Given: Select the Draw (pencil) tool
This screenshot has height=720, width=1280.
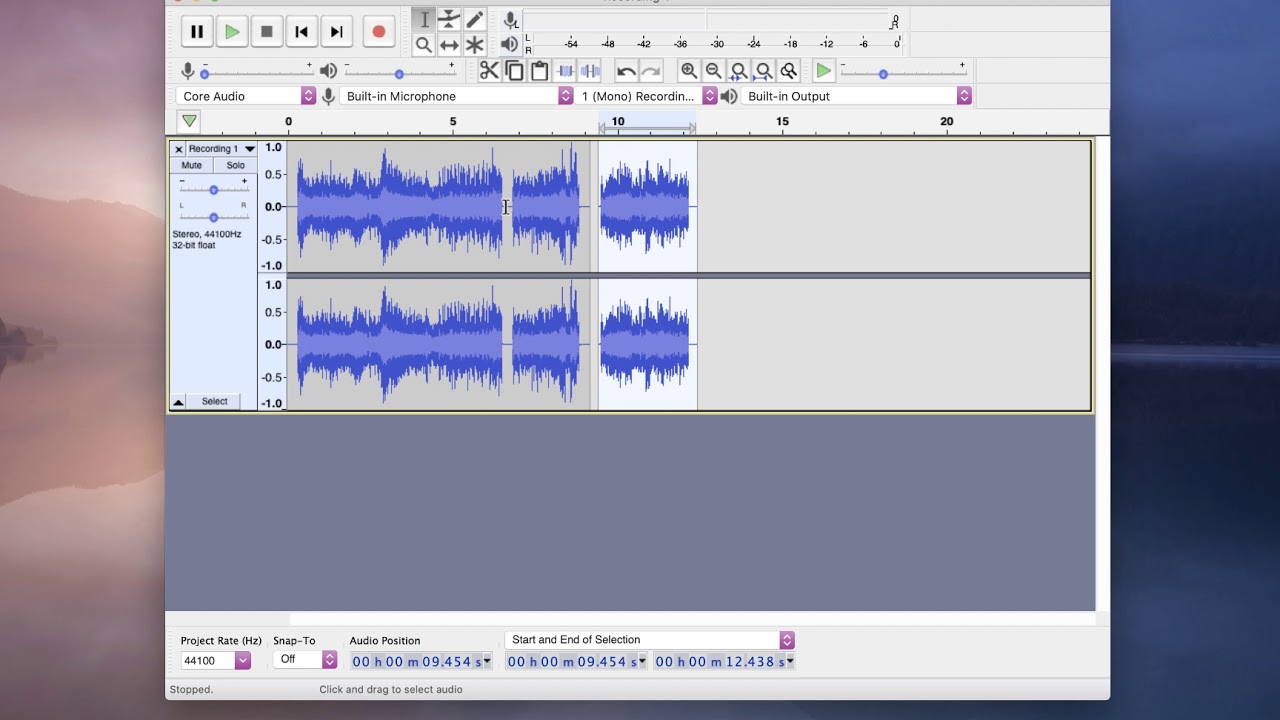Looking at the screenshot, I should click(x=474, y=20).
